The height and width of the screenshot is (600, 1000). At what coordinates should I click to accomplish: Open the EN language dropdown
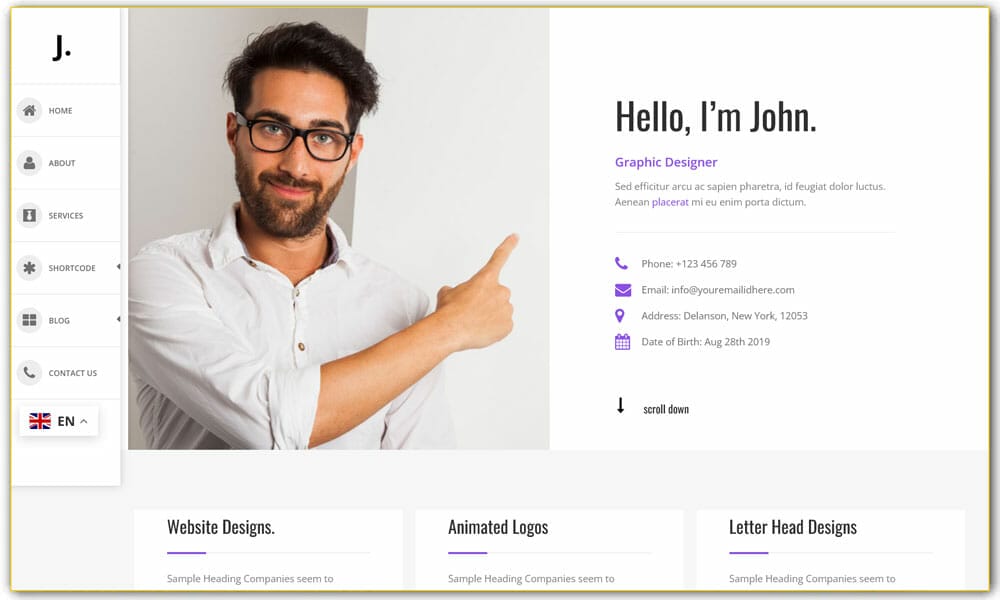[59, 421]
